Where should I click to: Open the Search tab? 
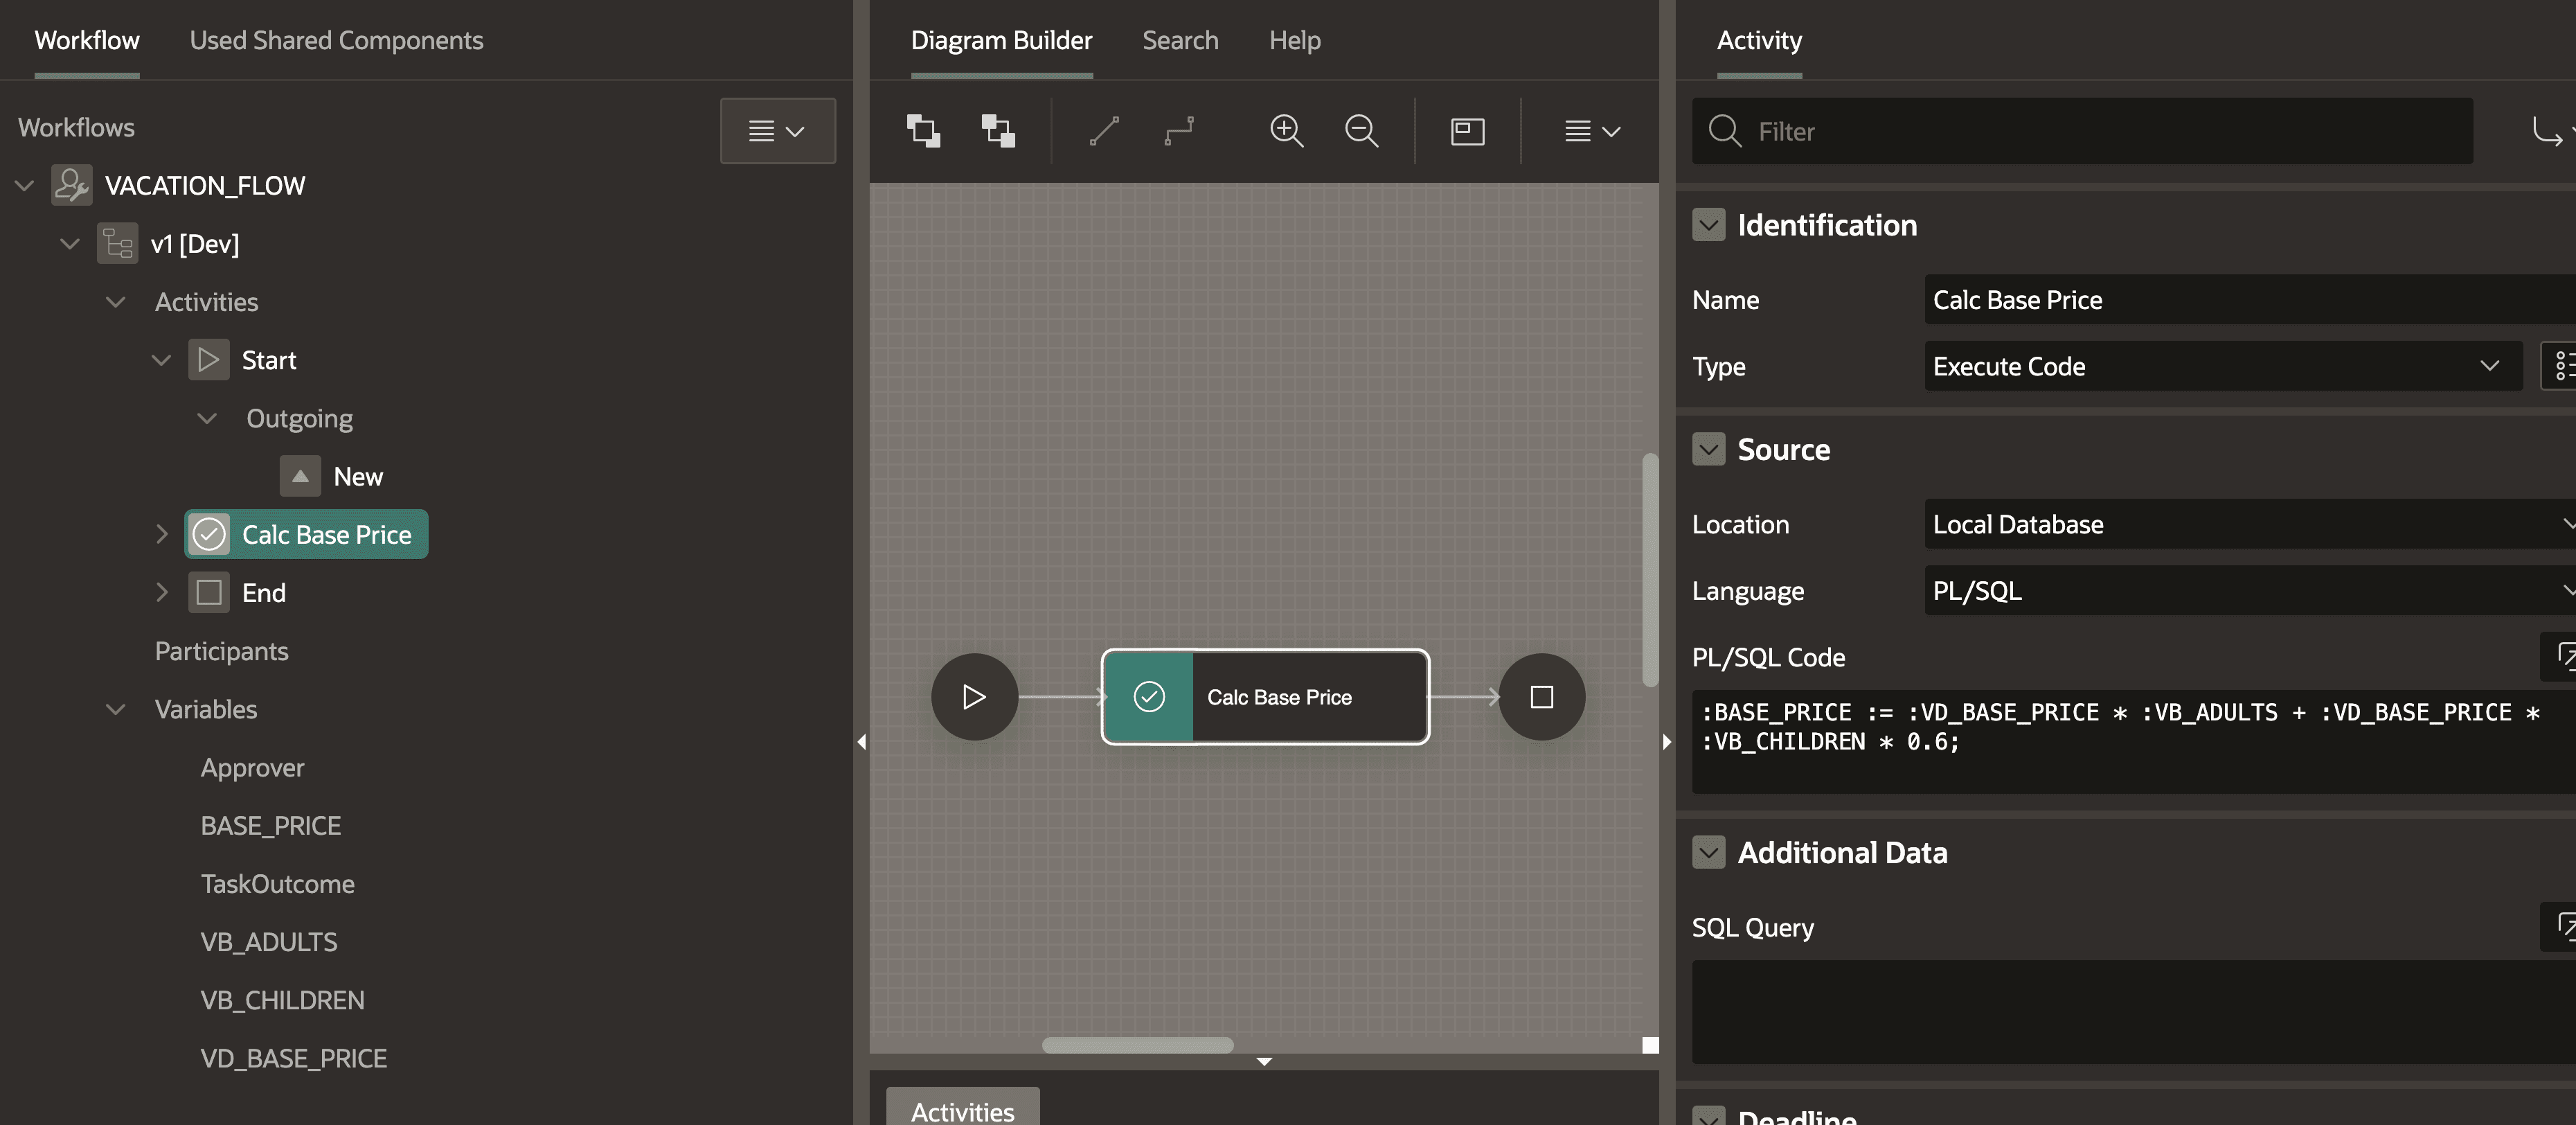pyautogui.click(x=1180, y=40)
